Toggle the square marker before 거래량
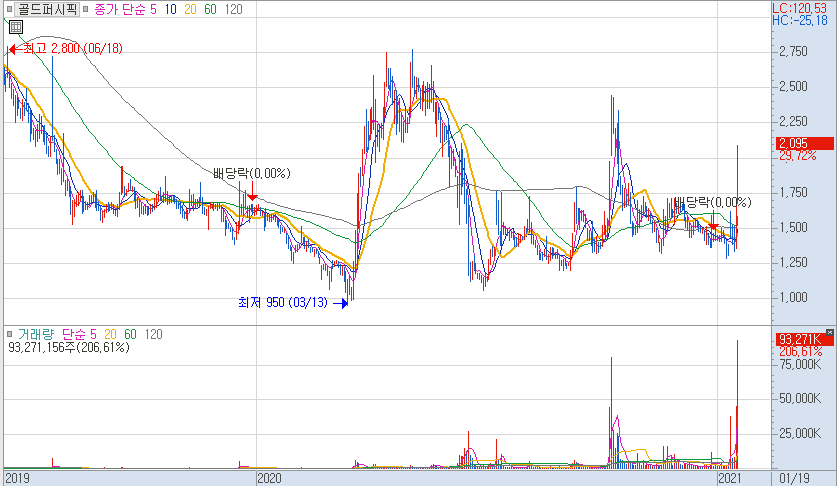The width and height of the screenshot is (837, 486). [x=9, y=334]
